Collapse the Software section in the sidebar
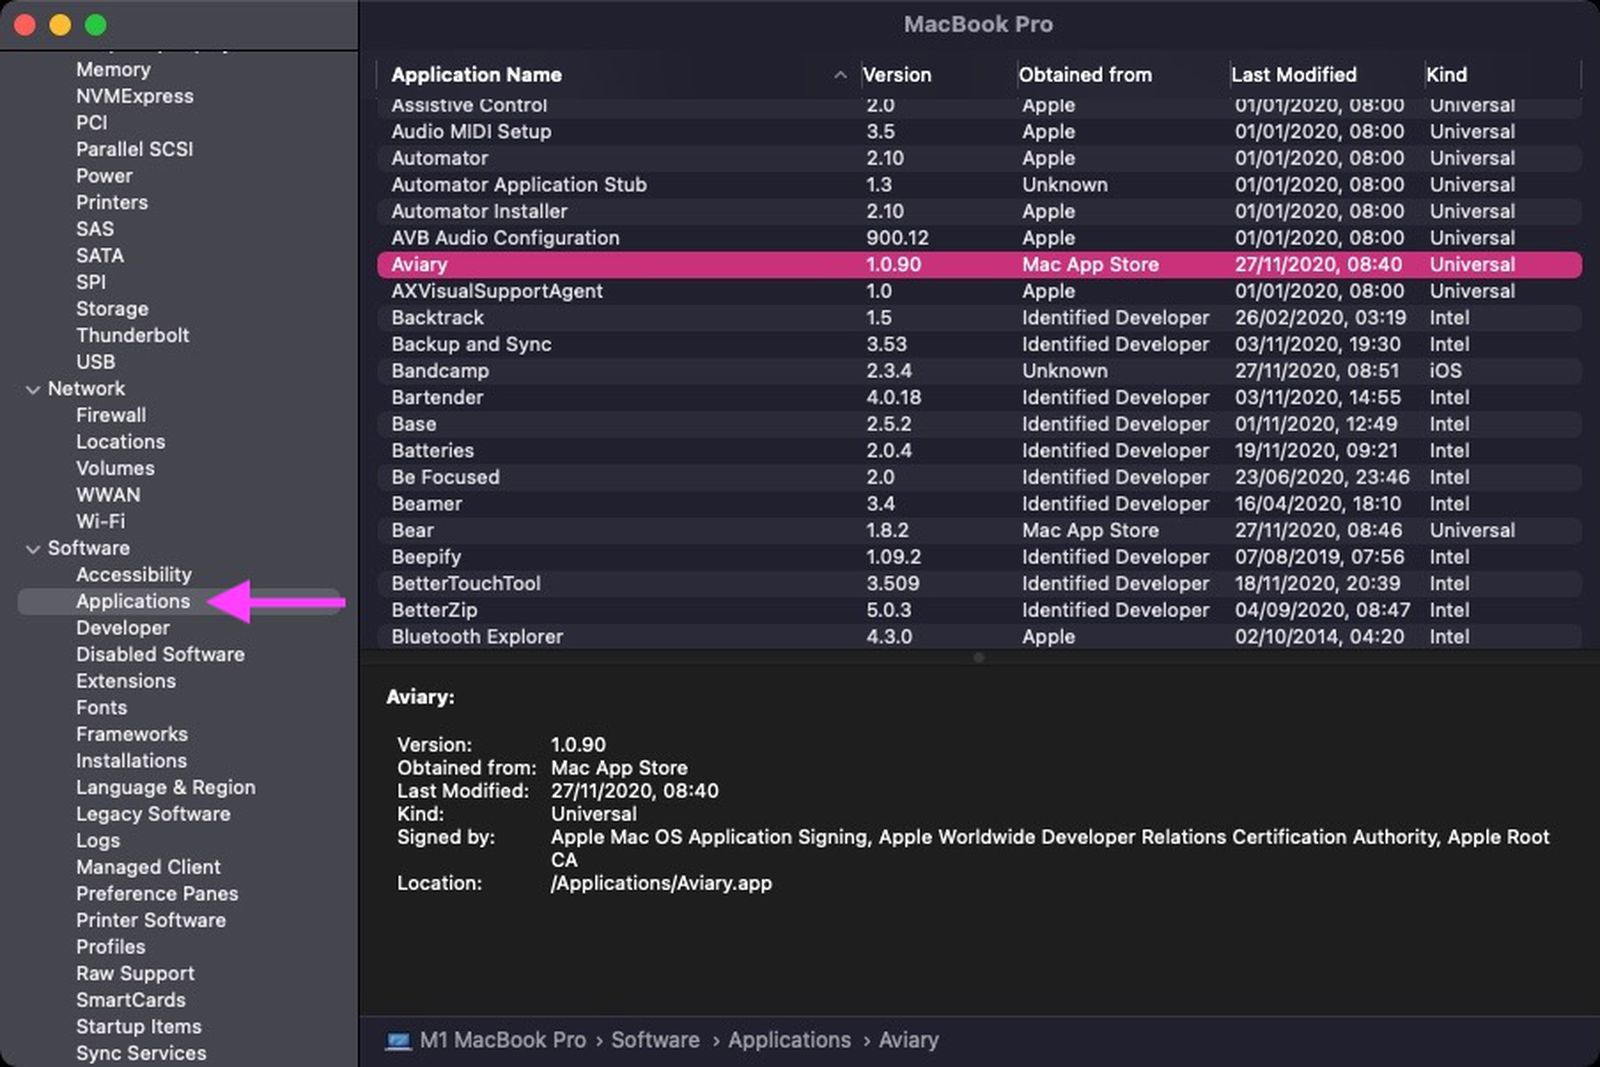 click(32, 548)
